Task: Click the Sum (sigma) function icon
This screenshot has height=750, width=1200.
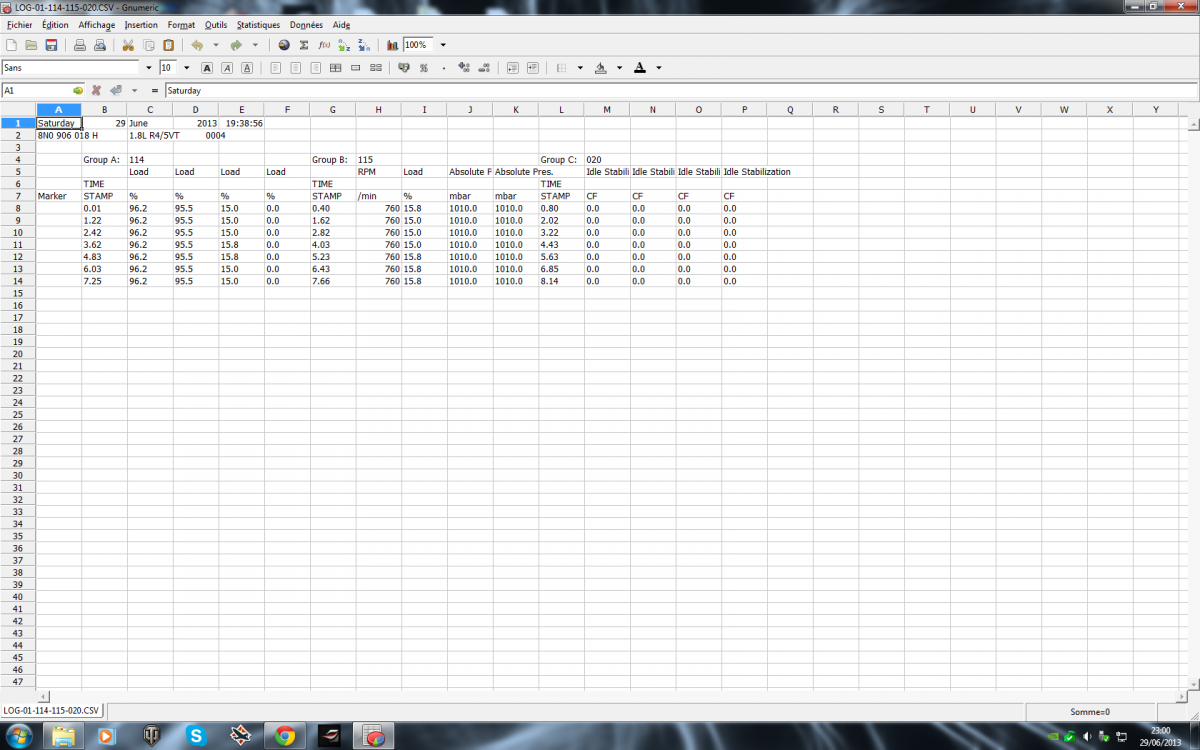Action: coord(304,45)
